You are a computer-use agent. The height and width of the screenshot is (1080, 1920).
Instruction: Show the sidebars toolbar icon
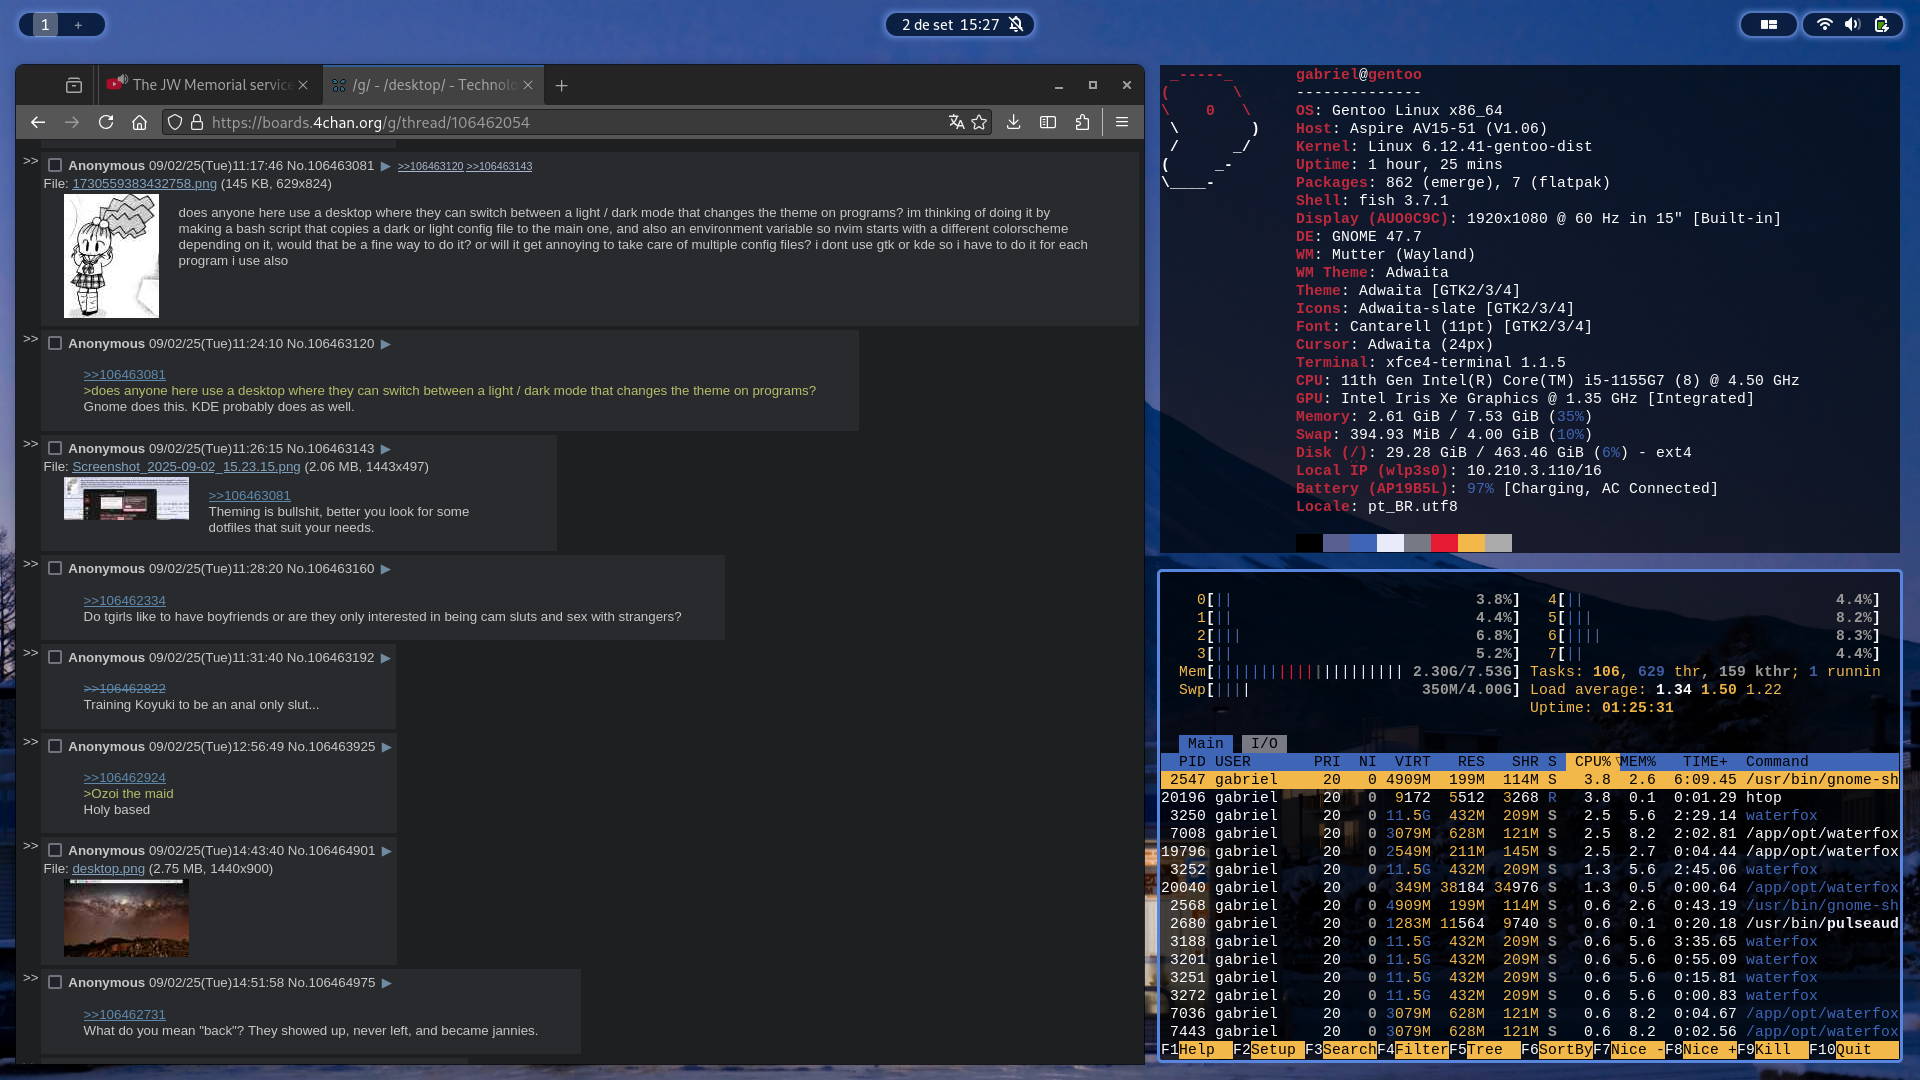point(1048,122)
